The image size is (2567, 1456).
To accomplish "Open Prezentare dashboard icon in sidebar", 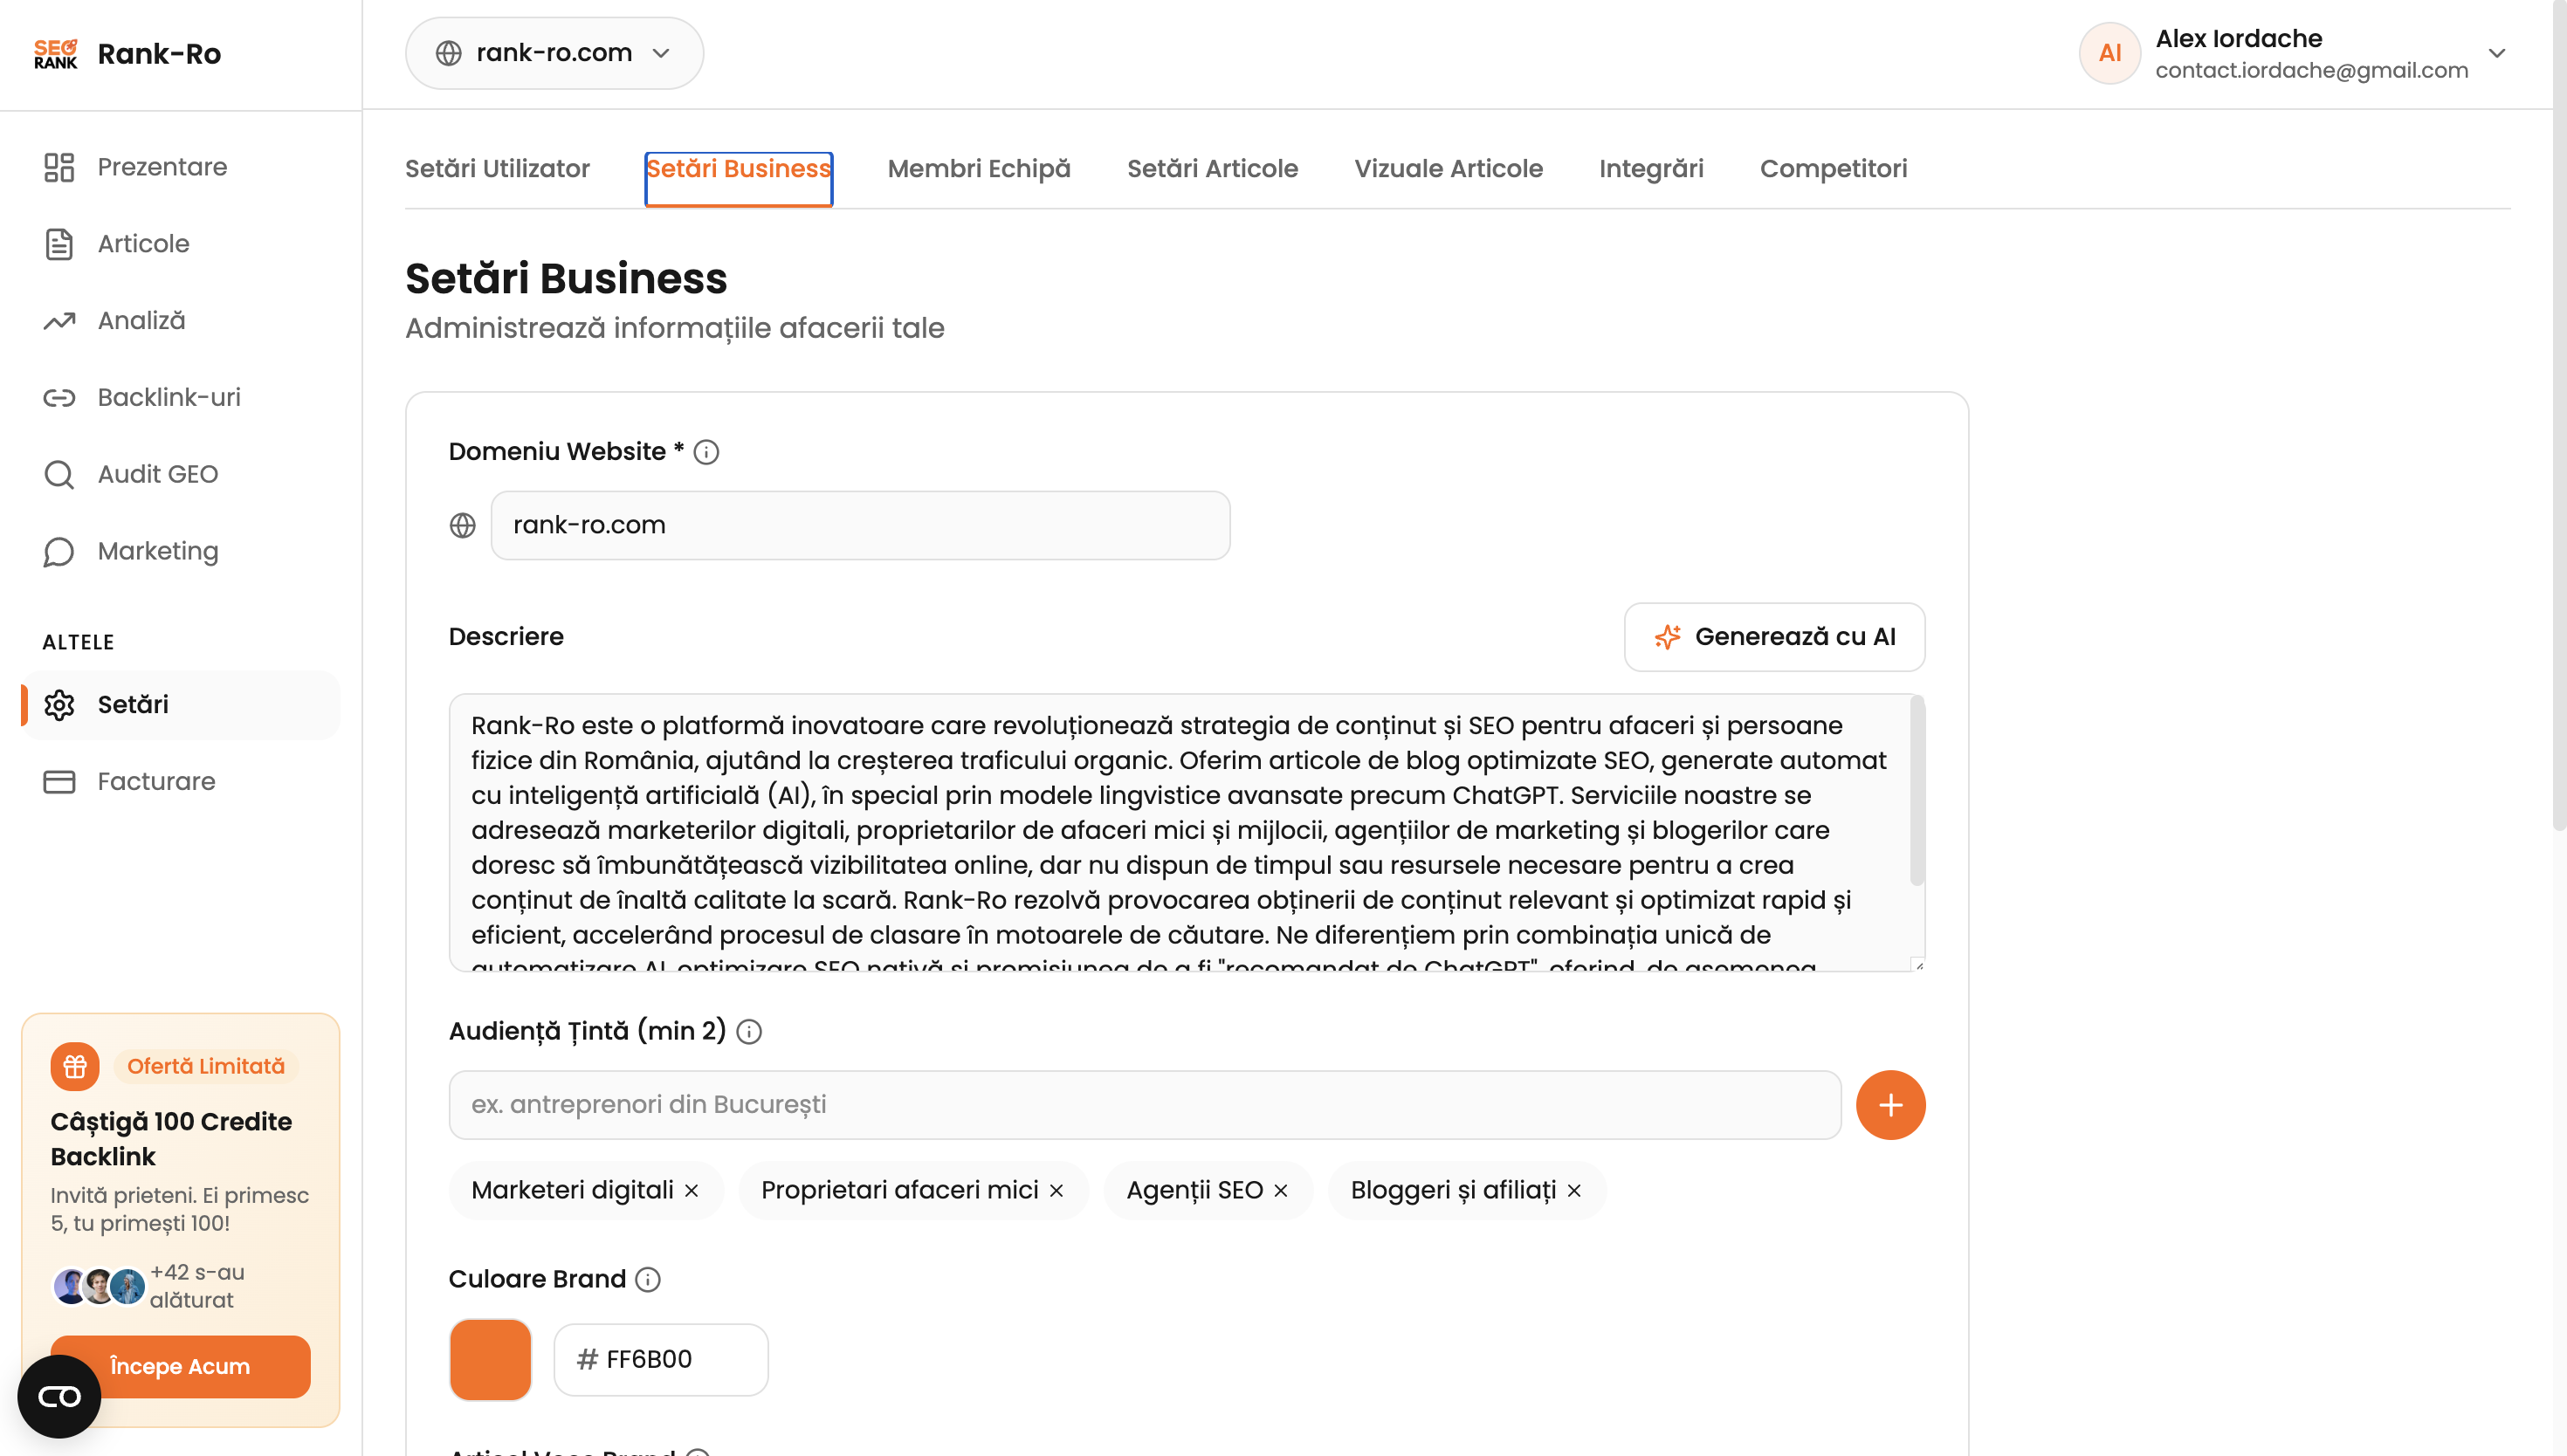I will (59, 167).
